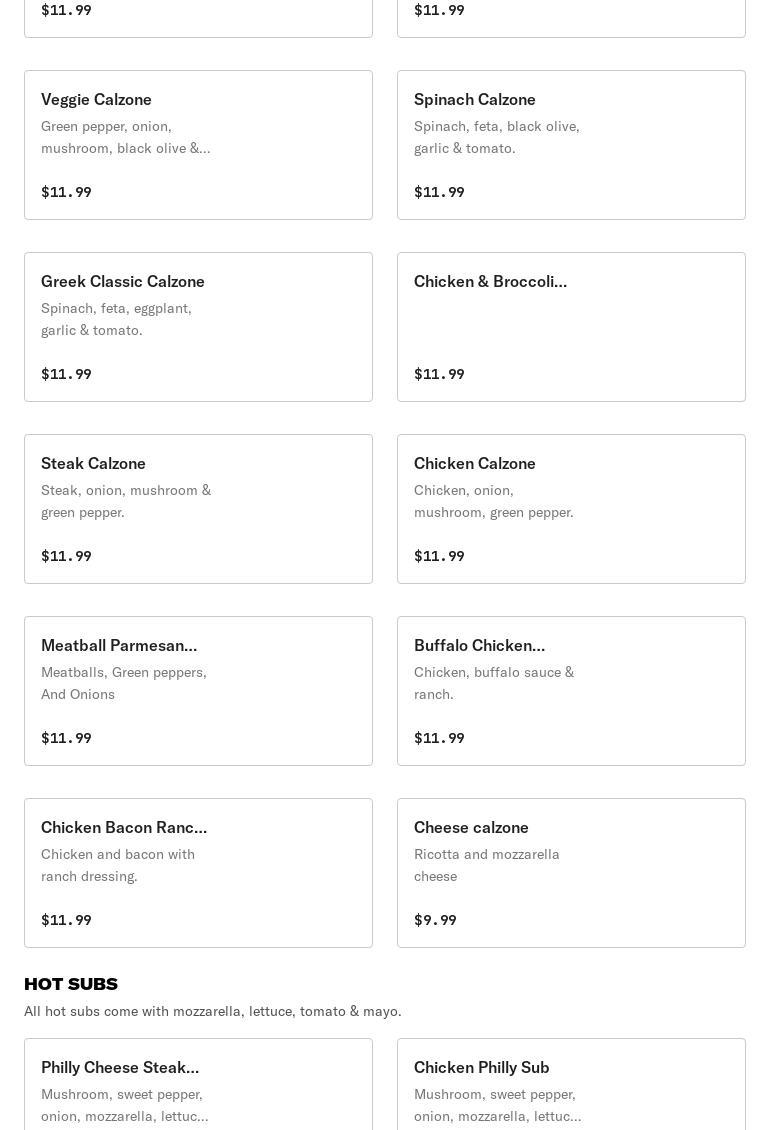This screenshot has width=770, height=1130.
Task: Click the Buffalo Chicken calzone card
Action: [x=571, y=691]
